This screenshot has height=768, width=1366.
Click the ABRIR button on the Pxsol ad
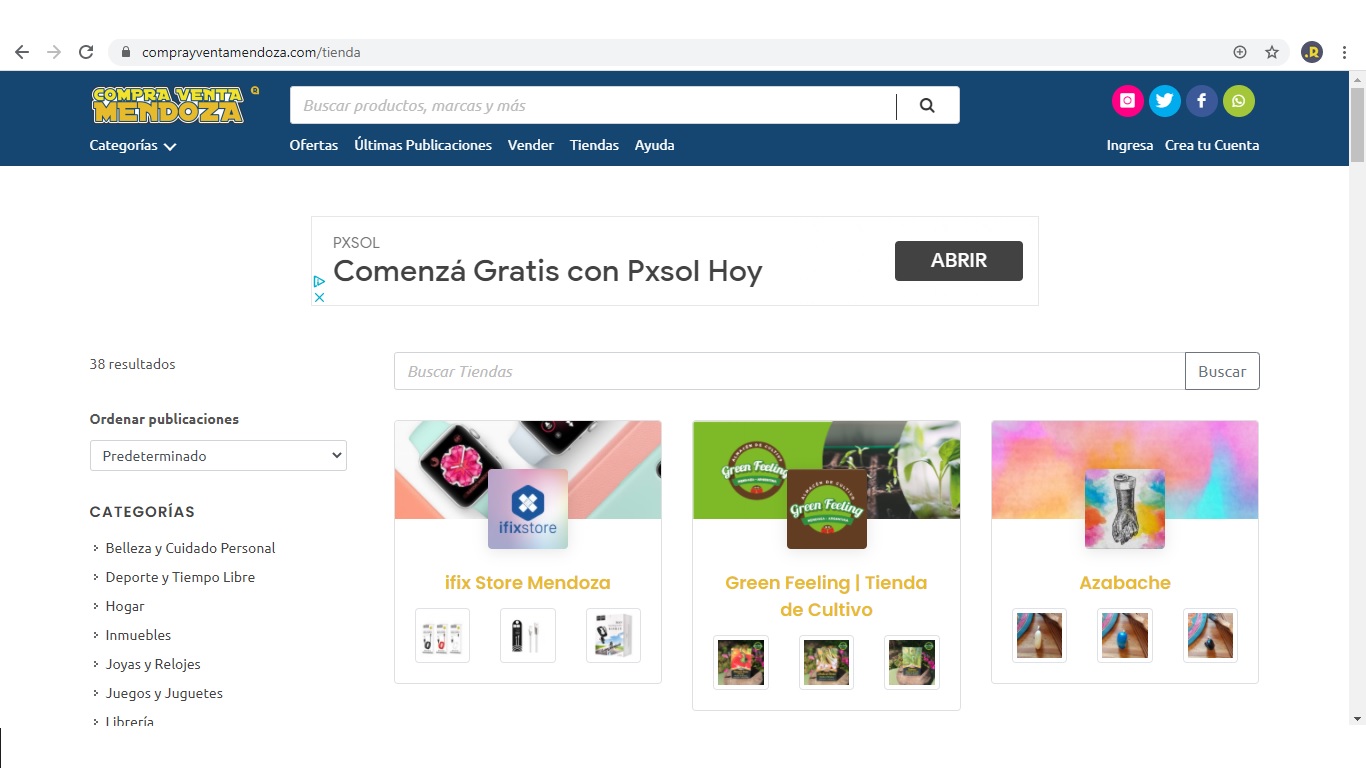tap(958, 260)
